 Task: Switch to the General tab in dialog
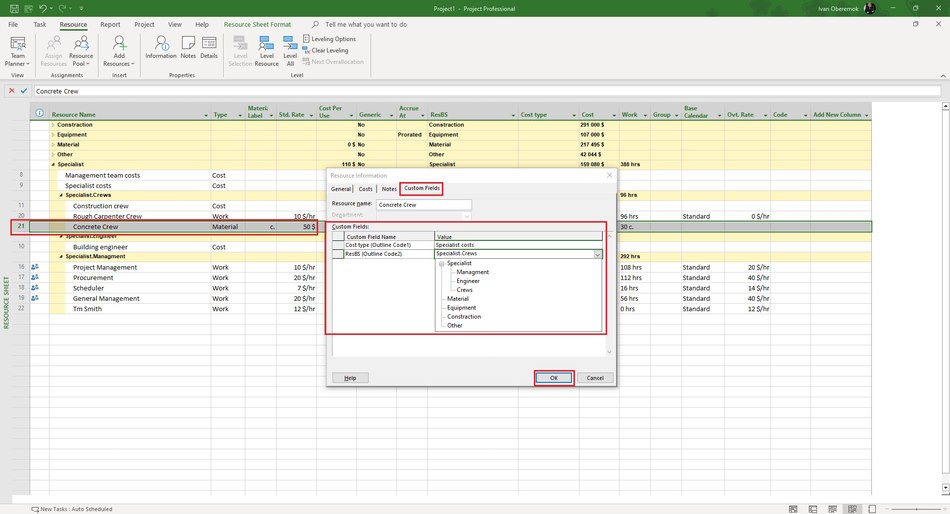(x=340, y=189)
